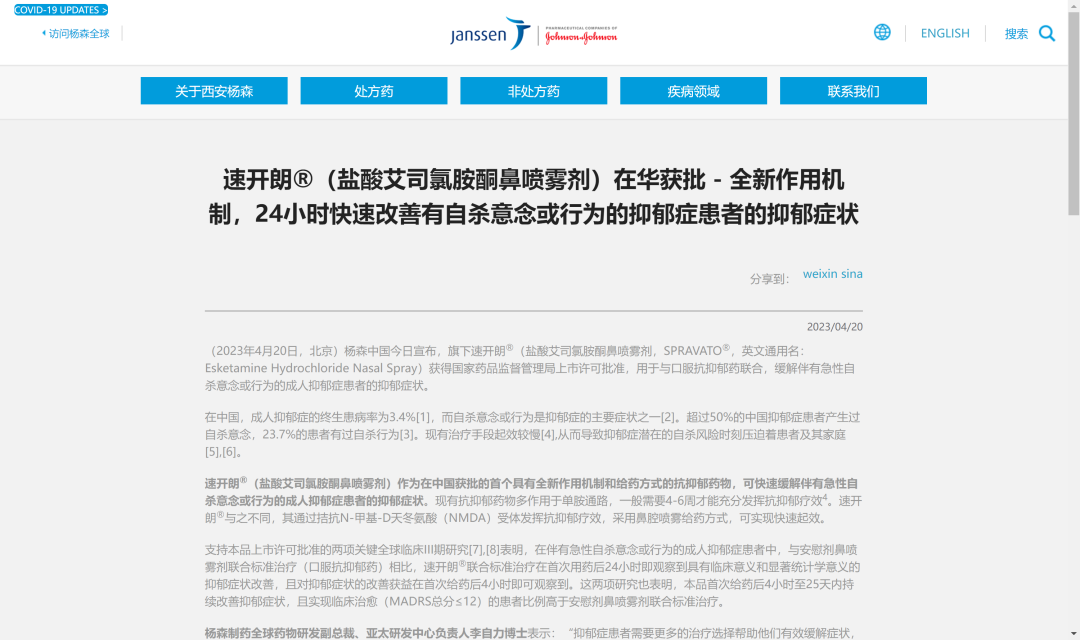Share article via sina link

[851, 273]
